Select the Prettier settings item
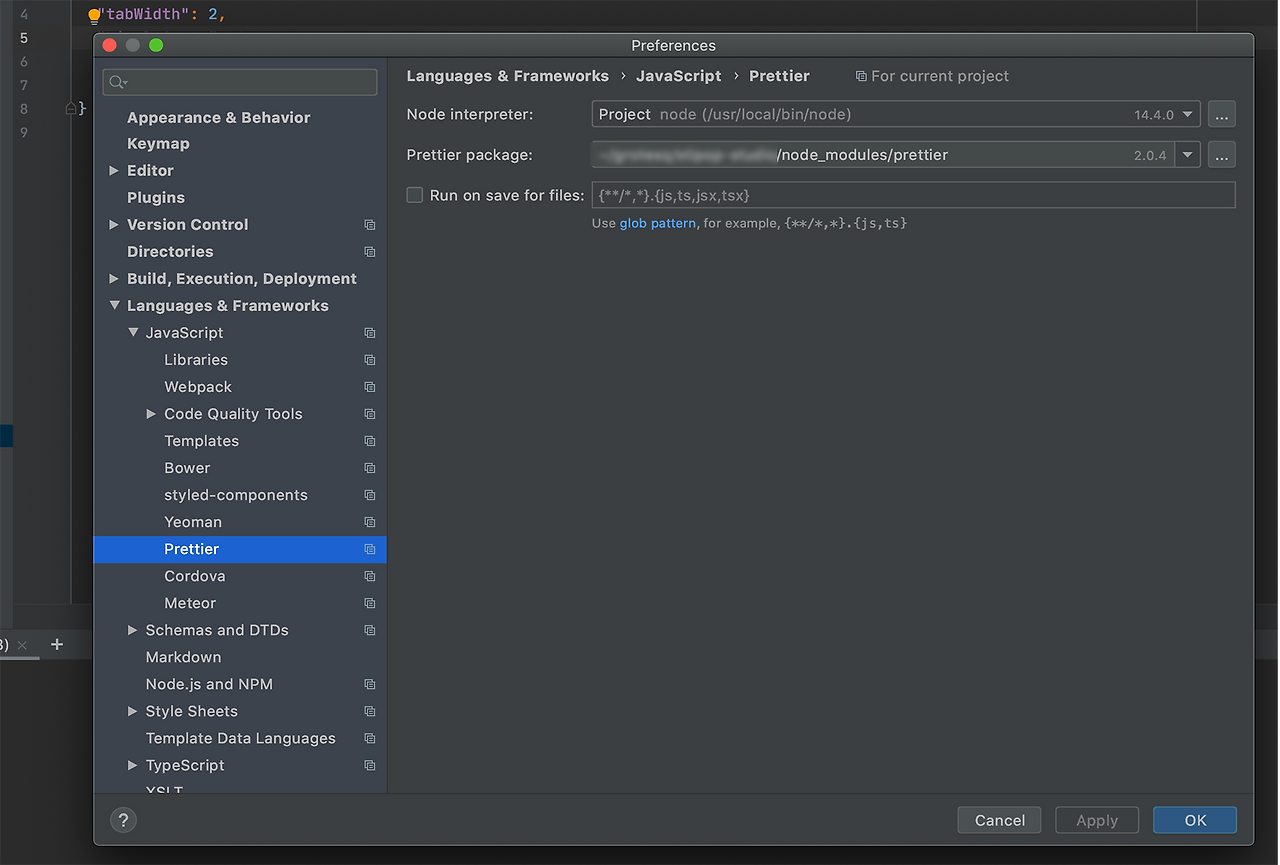 pyautogui.click(x=240, y=549)
